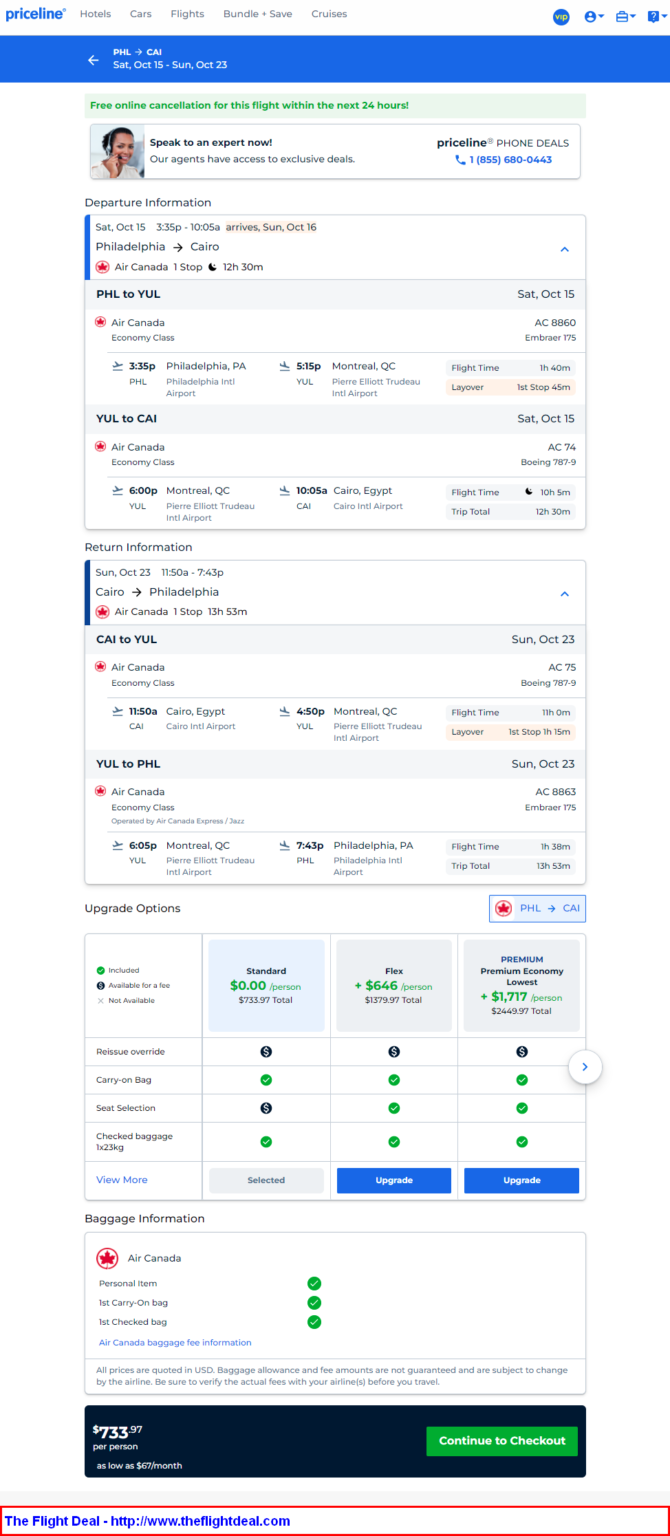
Task: Click the Priceline logo
Action: pos(35,14)
